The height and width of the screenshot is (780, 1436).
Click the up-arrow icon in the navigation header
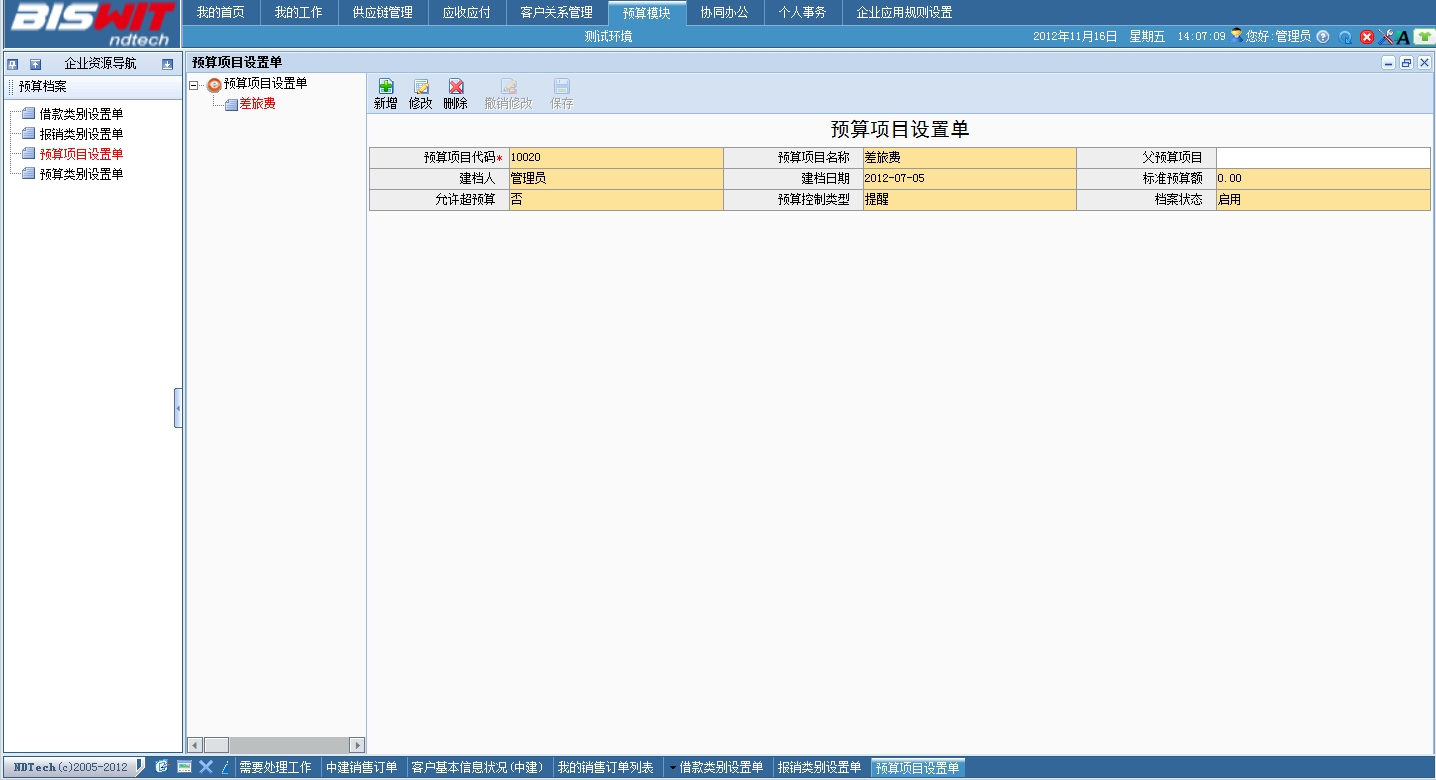(36, 64)
